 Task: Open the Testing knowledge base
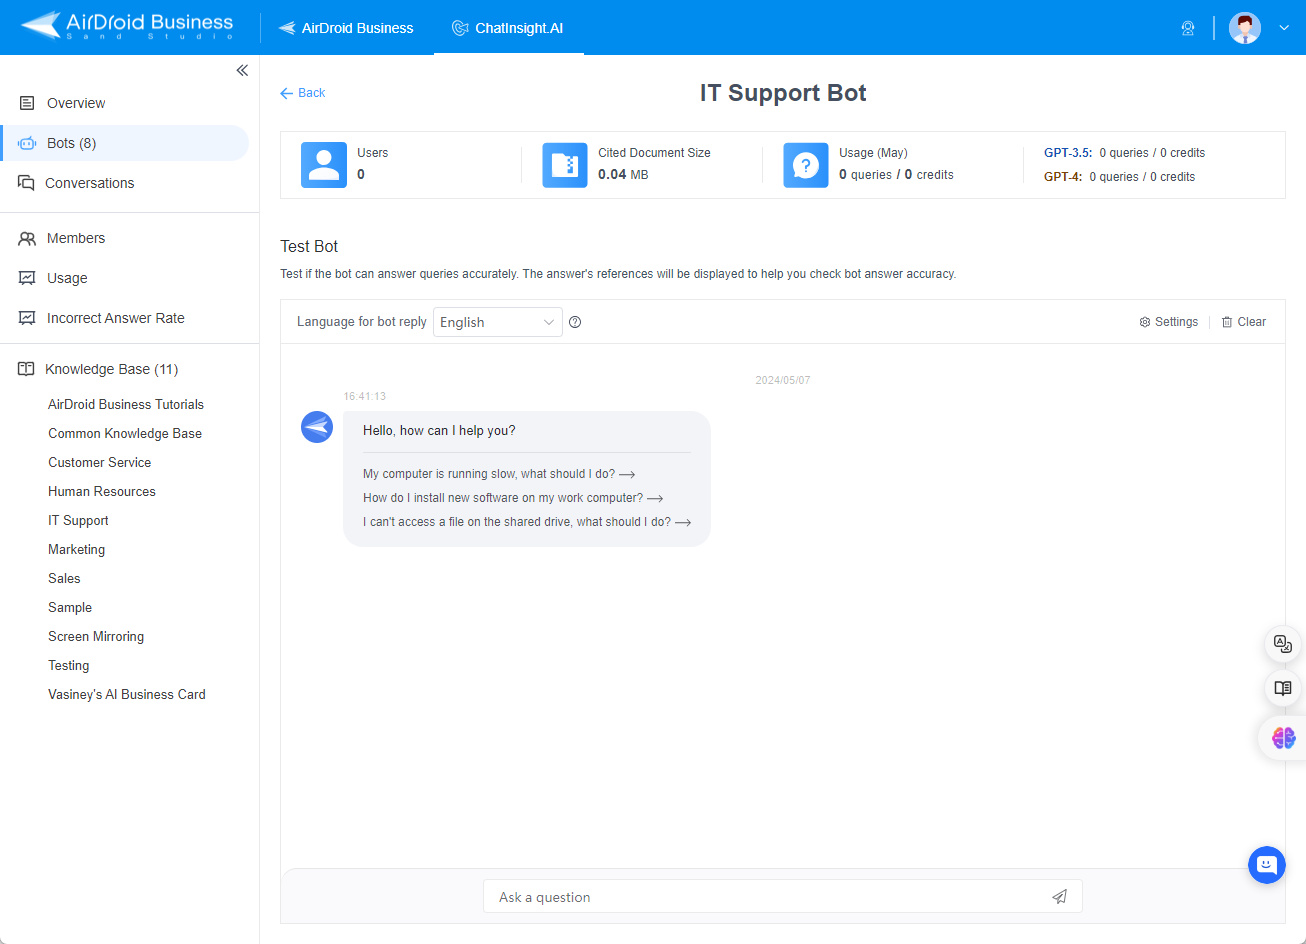(x=68, y=665)
